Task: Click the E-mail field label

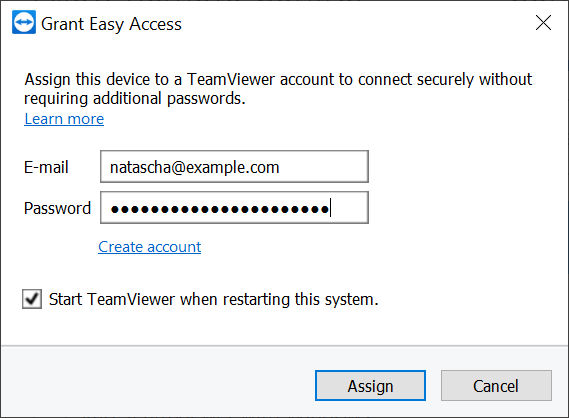Action: (46, 167)
